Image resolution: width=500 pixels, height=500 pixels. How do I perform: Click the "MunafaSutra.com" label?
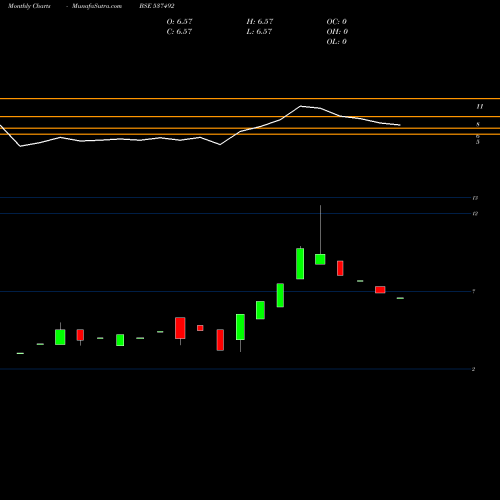pos(97,6)
